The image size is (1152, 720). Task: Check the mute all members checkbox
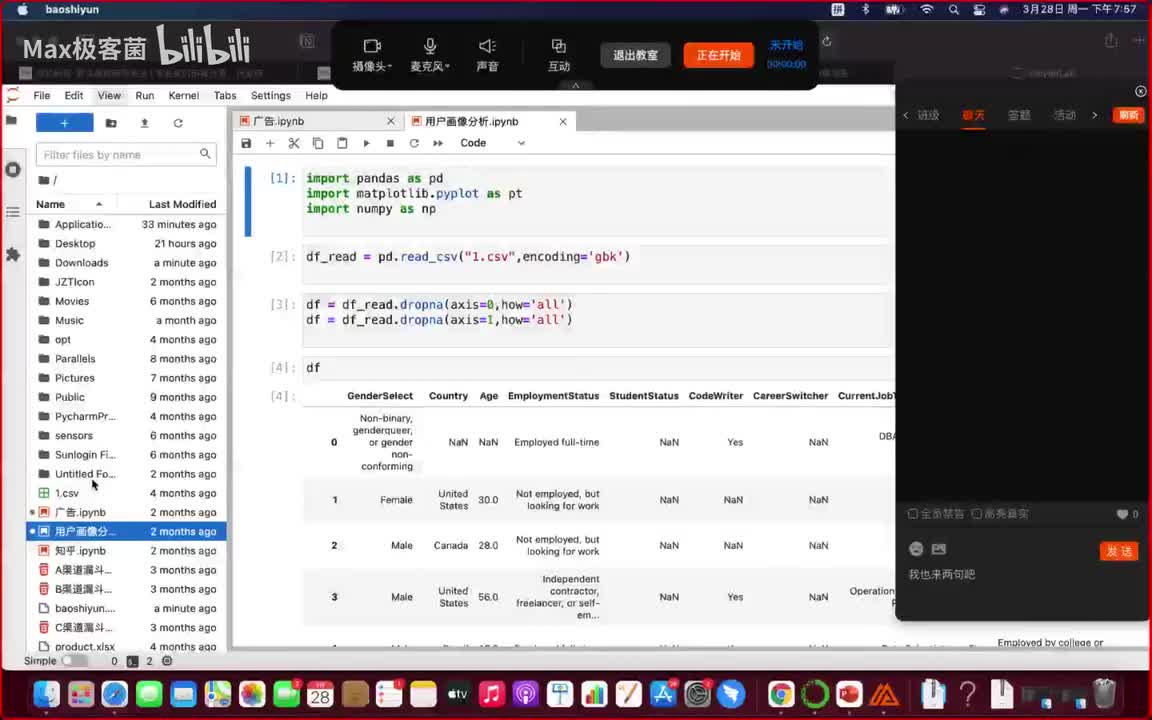[913, 514]
